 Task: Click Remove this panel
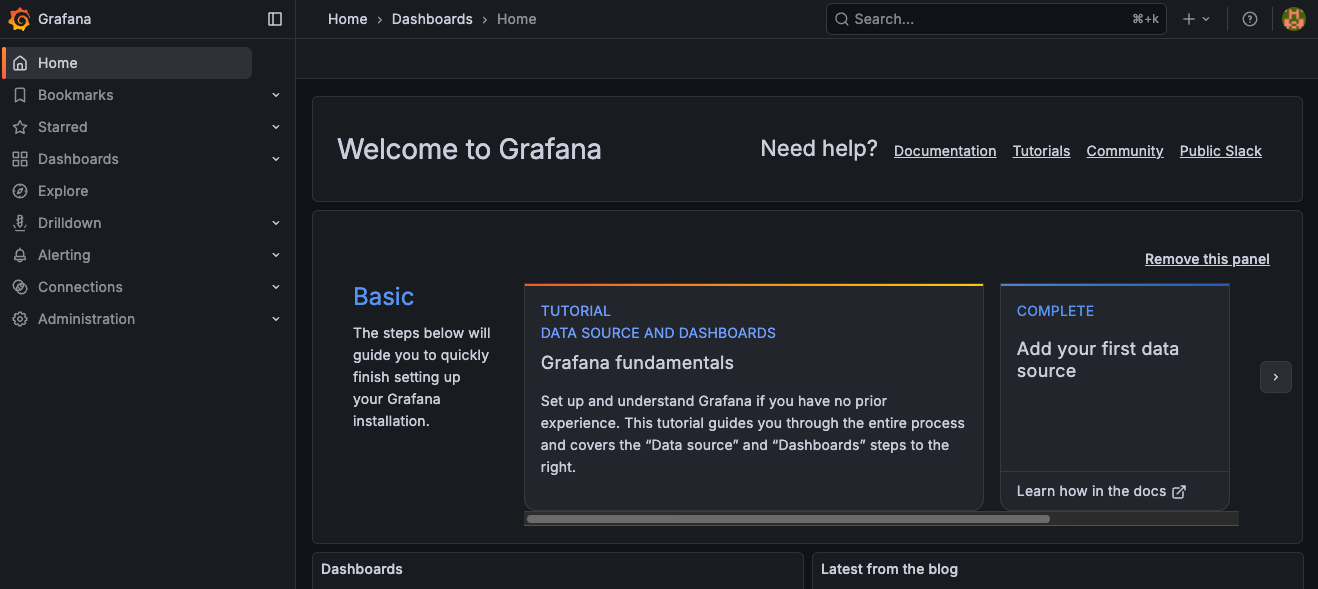(x=1206, y=258)
